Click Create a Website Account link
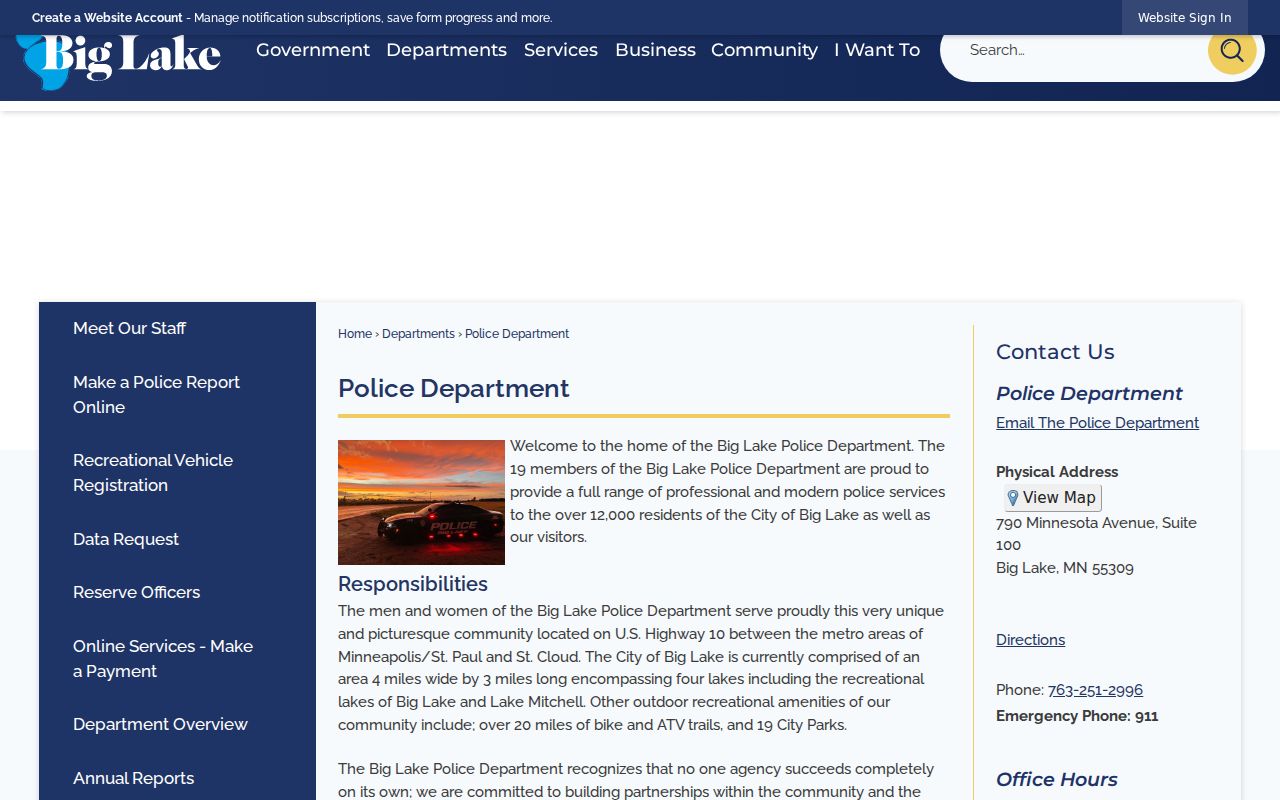Screen dimensions: 1280x800 tap(107, 18)
